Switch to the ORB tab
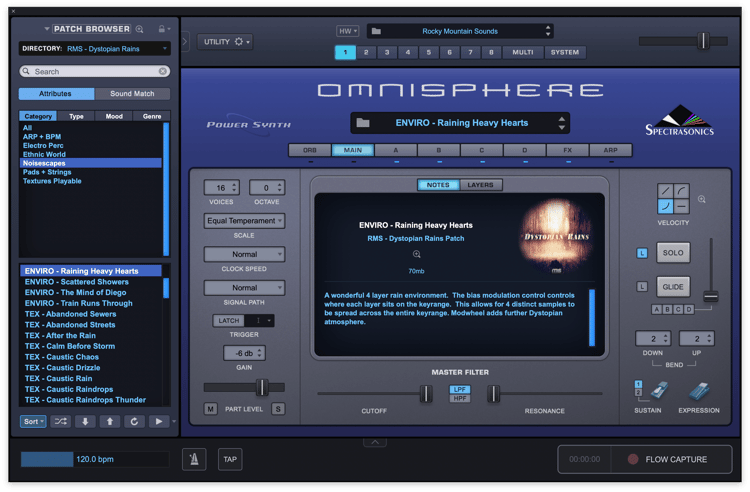The height and width of the screenshot is (492, 750). click(x=309, y=150)
